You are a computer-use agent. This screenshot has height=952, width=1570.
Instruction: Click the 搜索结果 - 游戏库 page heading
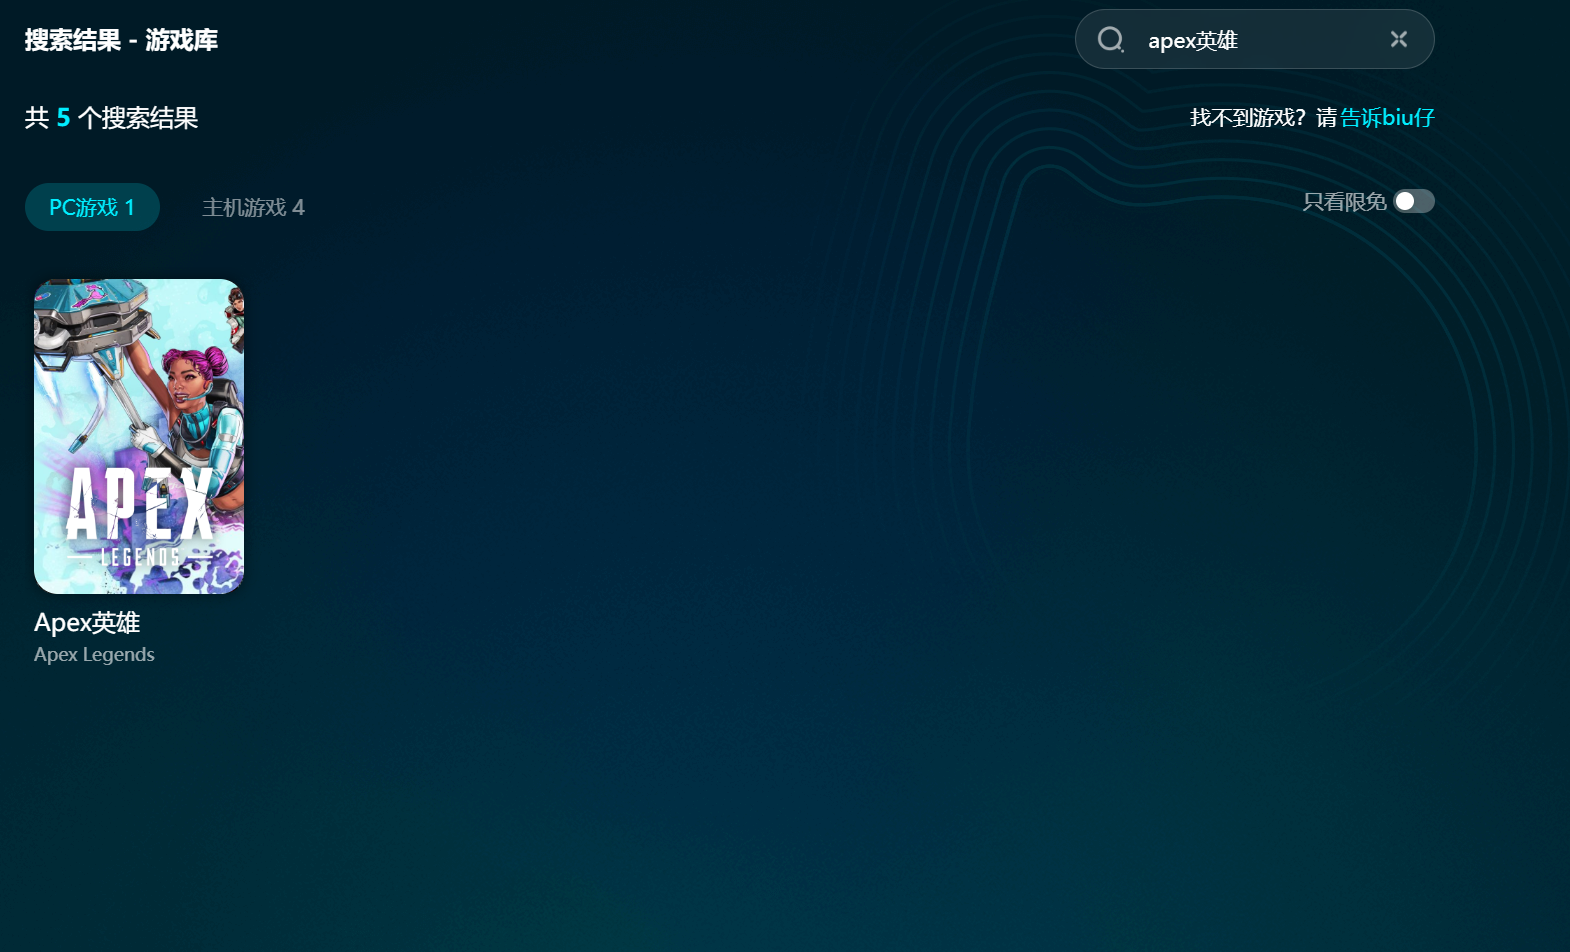(x=121, y=40)
